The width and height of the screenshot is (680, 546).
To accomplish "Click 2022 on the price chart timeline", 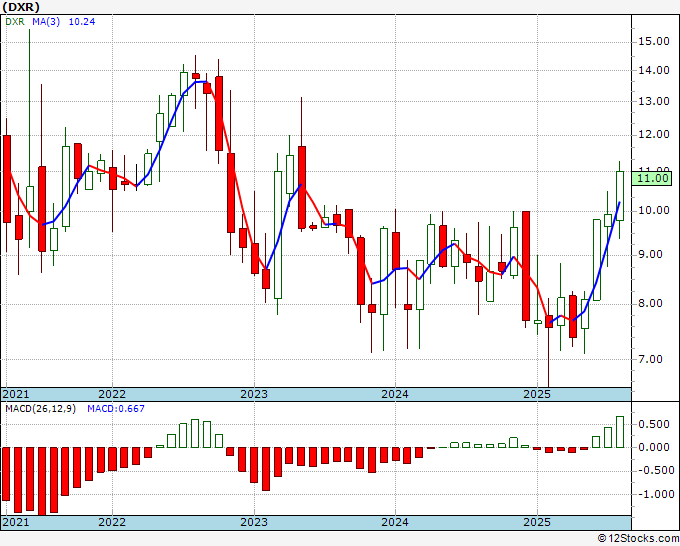I will (112, 394).
